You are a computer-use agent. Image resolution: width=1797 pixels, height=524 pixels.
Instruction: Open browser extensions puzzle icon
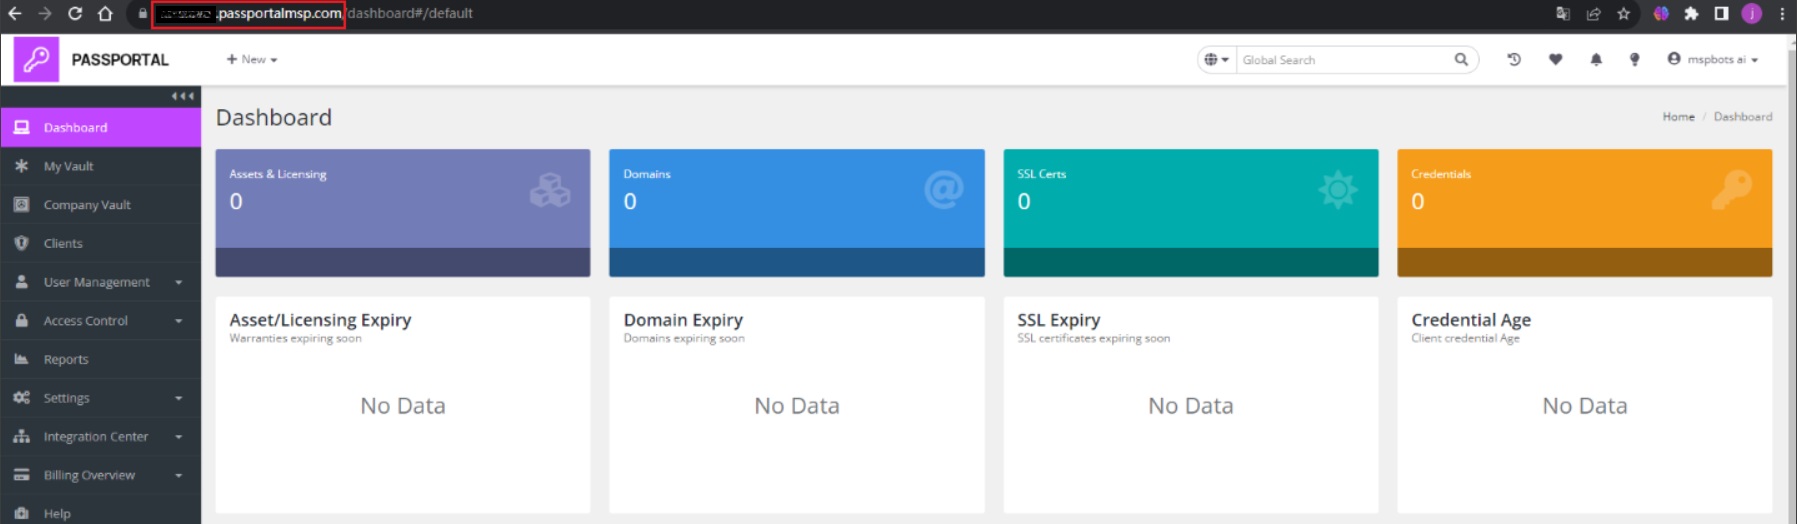click(1691, 13)
